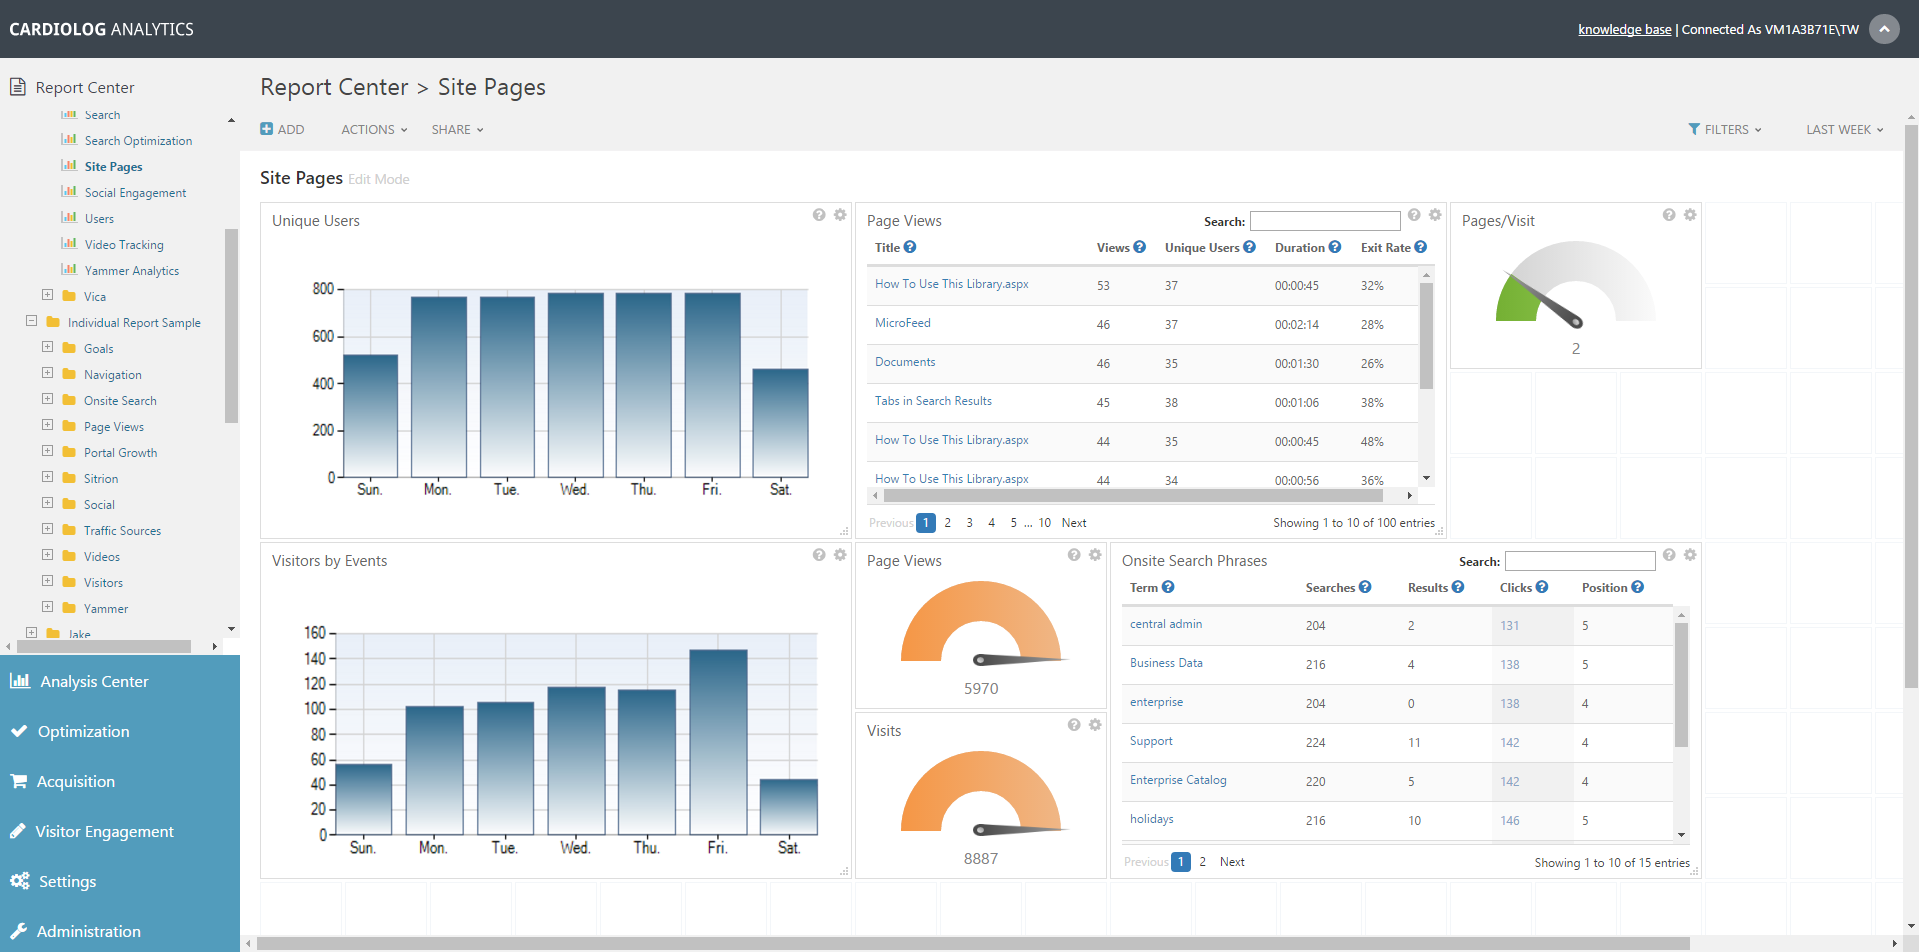Open Social Engagement report
This screenshot has height=952, width=1919.
tap(135, 193)
